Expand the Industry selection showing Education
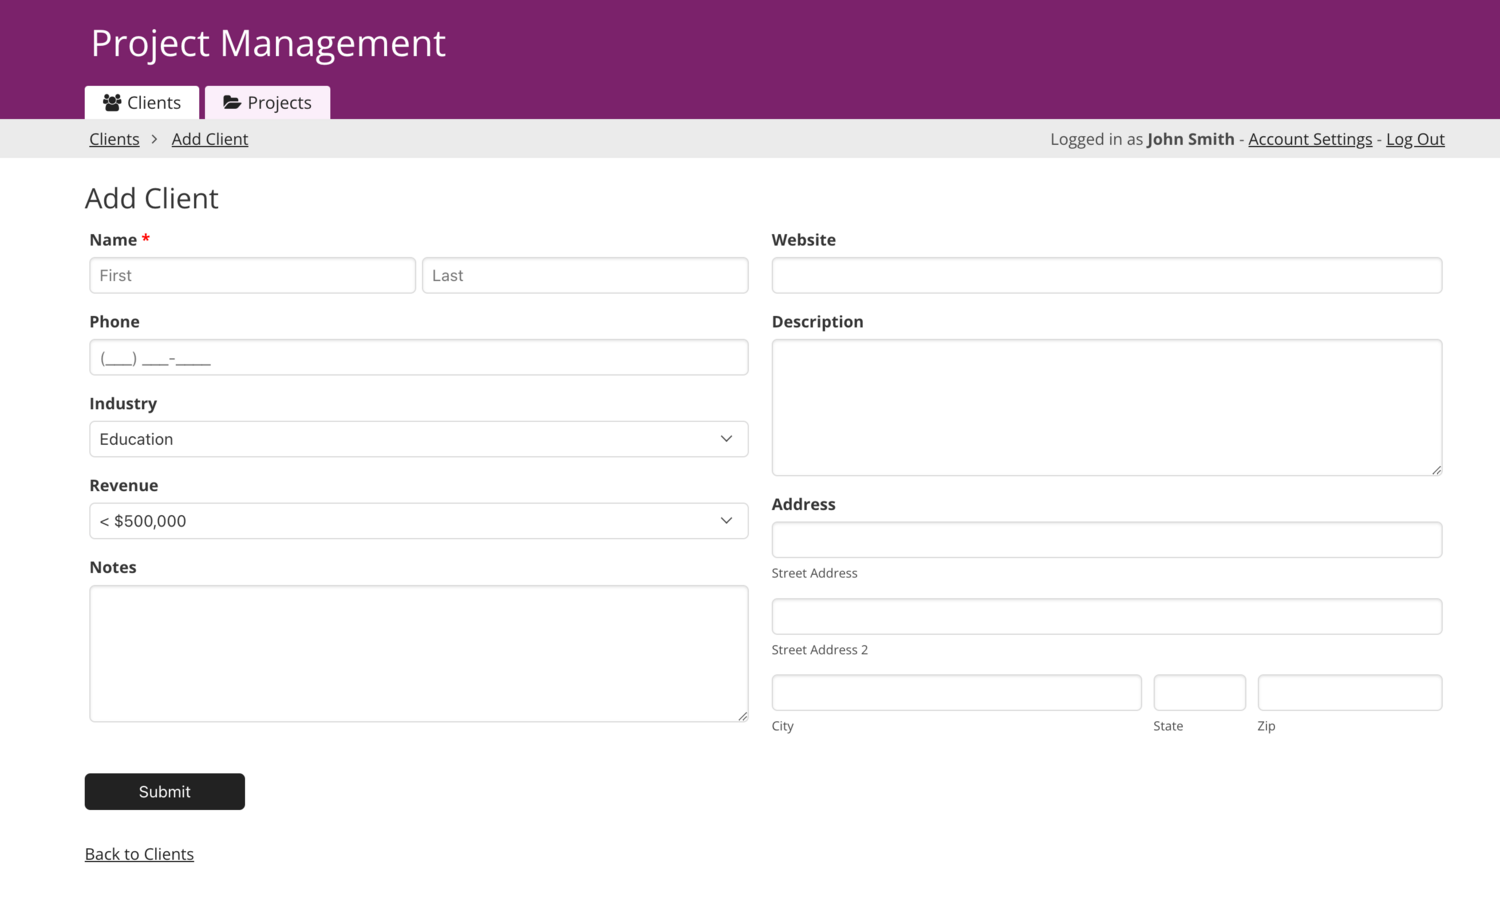The image size is (1500, 901). tap(418, 439)
